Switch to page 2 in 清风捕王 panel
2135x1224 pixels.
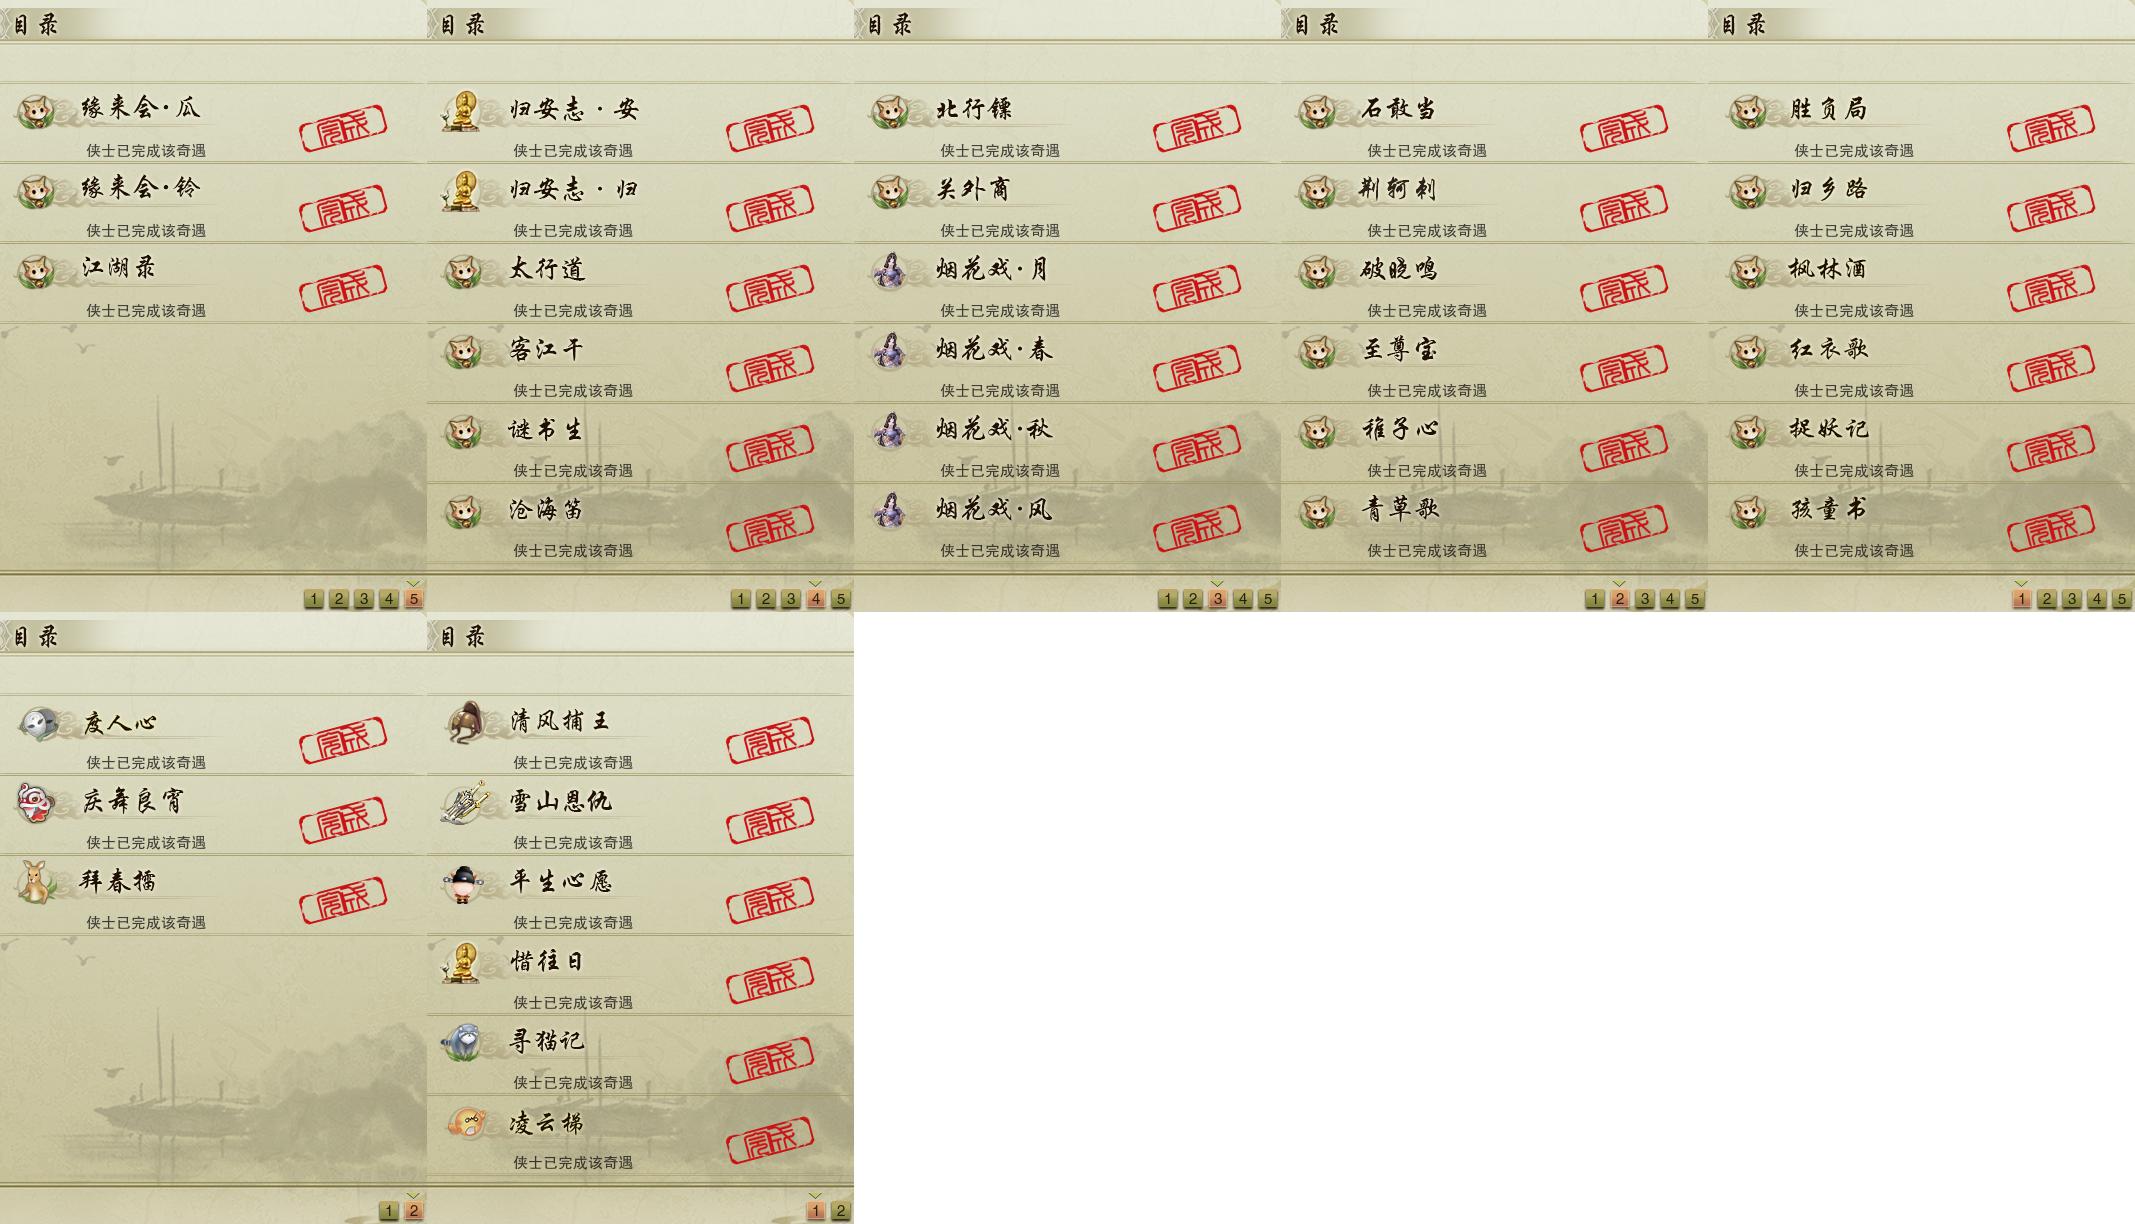pos(841,1211)
